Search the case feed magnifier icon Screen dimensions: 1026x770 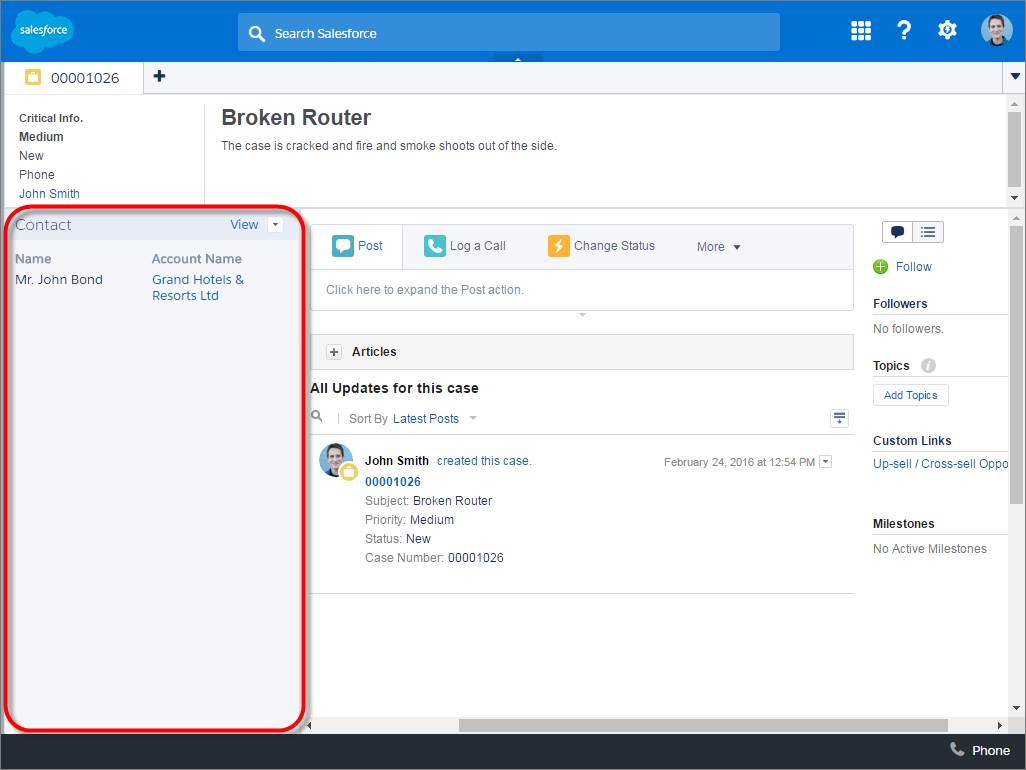[x=317, y=416]
